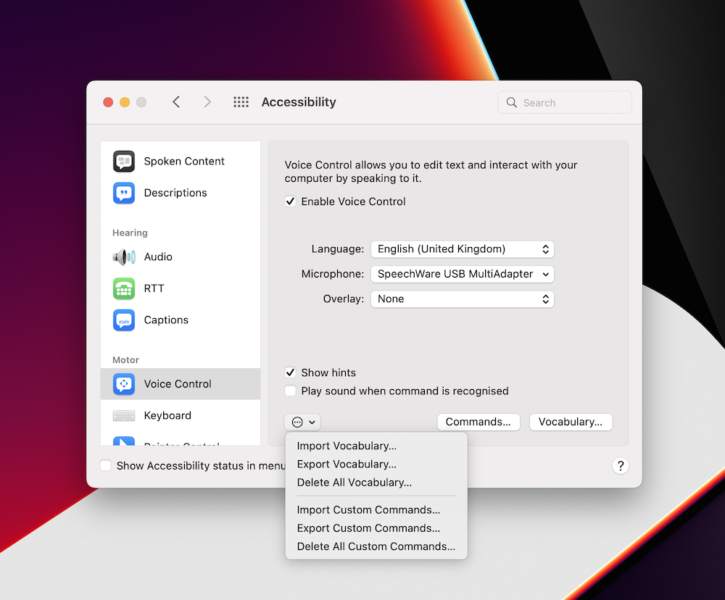Select Export Custom Commands menu item
The height and width of the screenshot is (600, 725).
click(x=368, y=528)
